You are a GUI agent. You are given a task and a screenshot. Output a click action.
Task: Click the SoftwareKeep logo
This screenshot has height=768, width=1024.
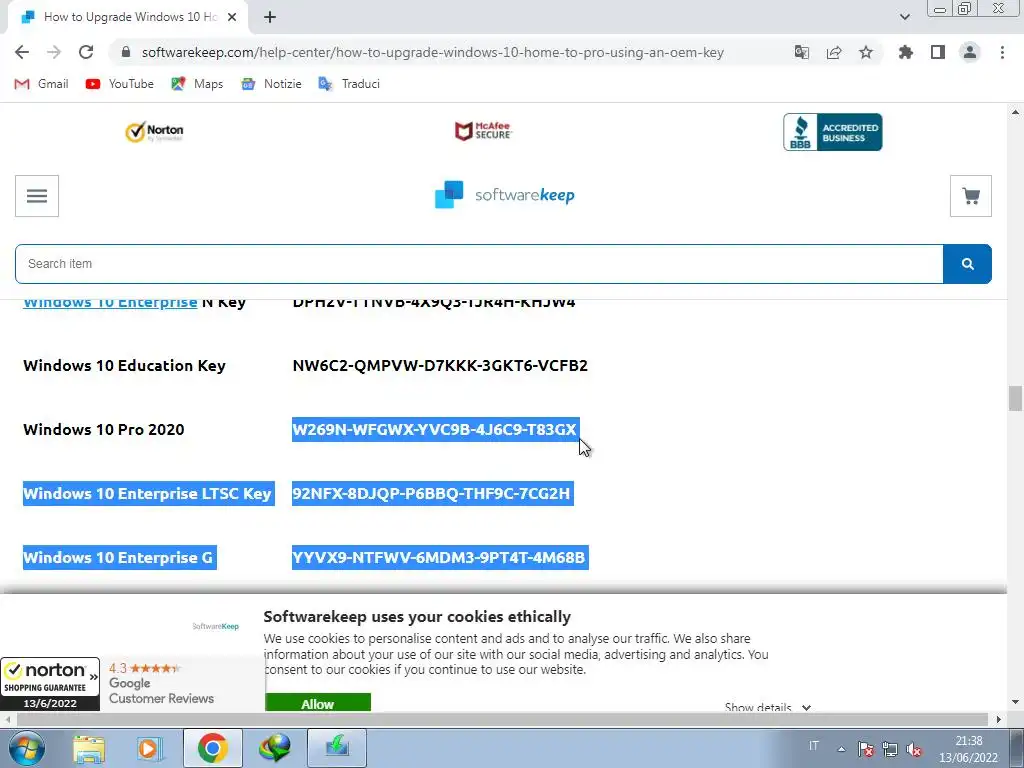click(x=504, y=195)
